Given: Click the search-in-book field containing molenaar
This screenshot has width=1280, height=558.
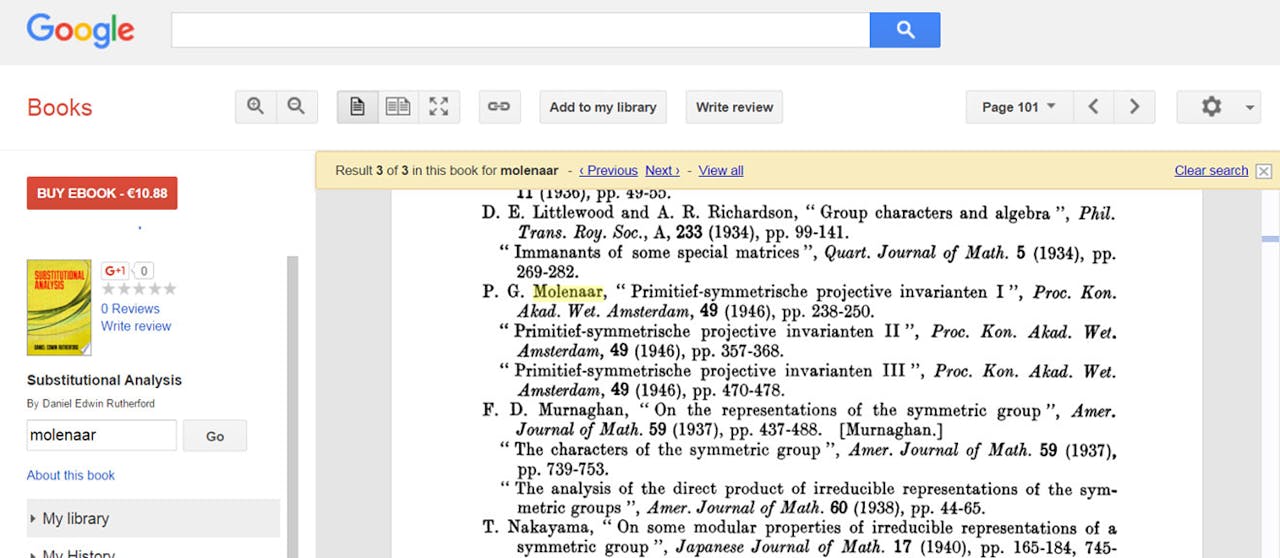Looking at the screenshot, I should pos(101,436).
